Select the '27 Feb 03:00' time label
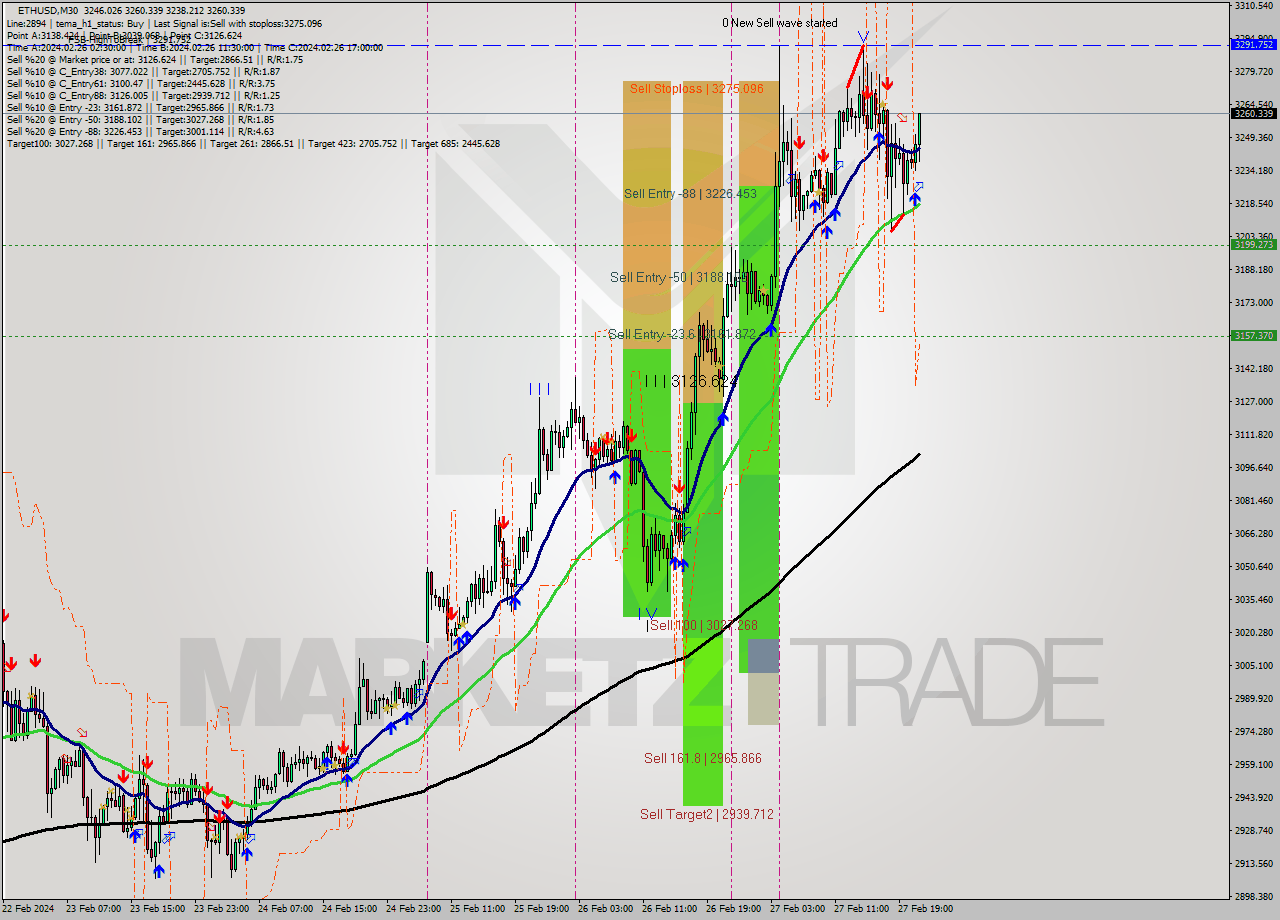Screen dimensions: 1280x920 click(797, 909)
